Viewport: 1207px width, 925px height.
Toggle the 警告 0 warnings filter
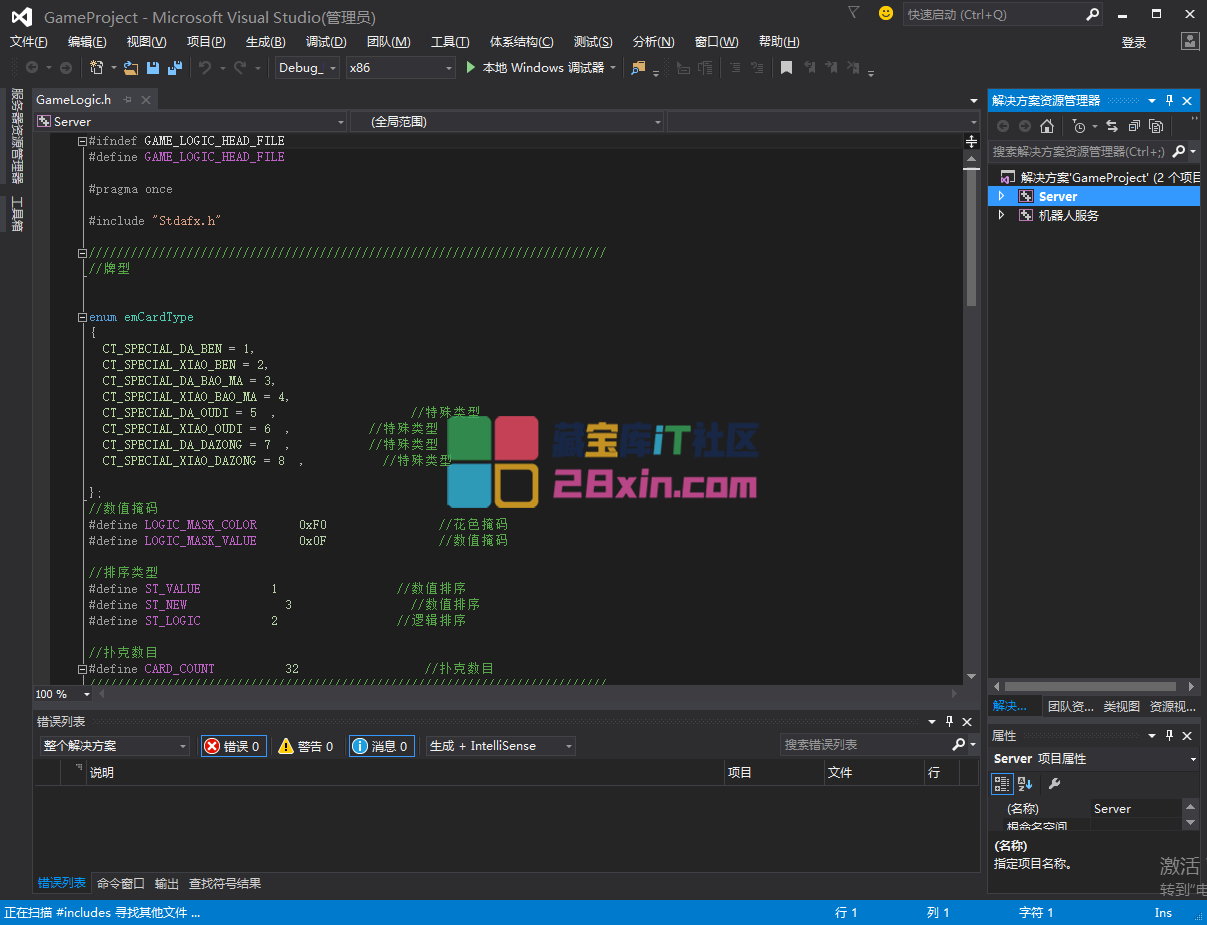coord(307,746)
